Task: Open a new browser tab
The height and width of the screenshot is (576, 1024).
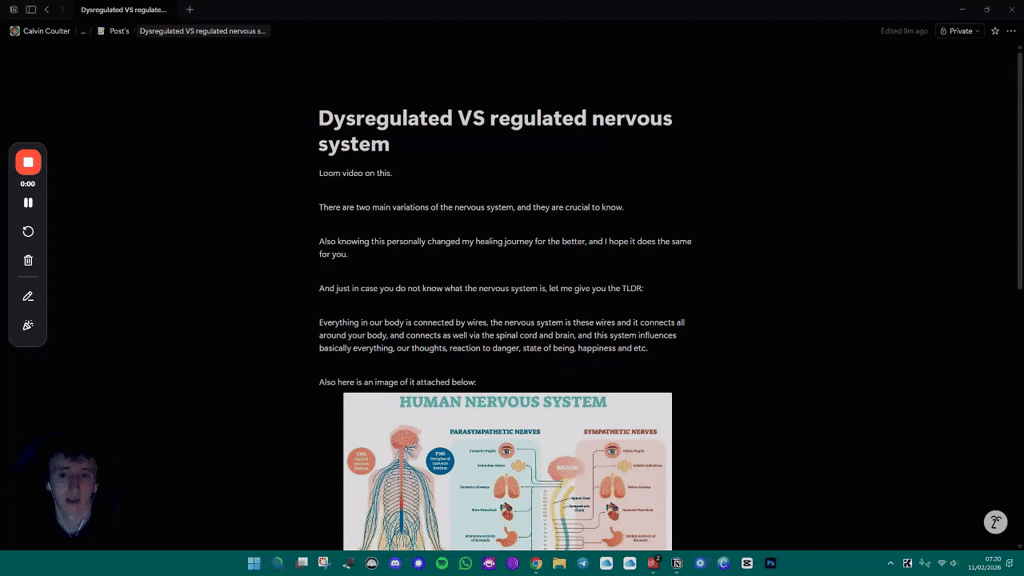Action: pyautogui.click(x=190, y=9)
